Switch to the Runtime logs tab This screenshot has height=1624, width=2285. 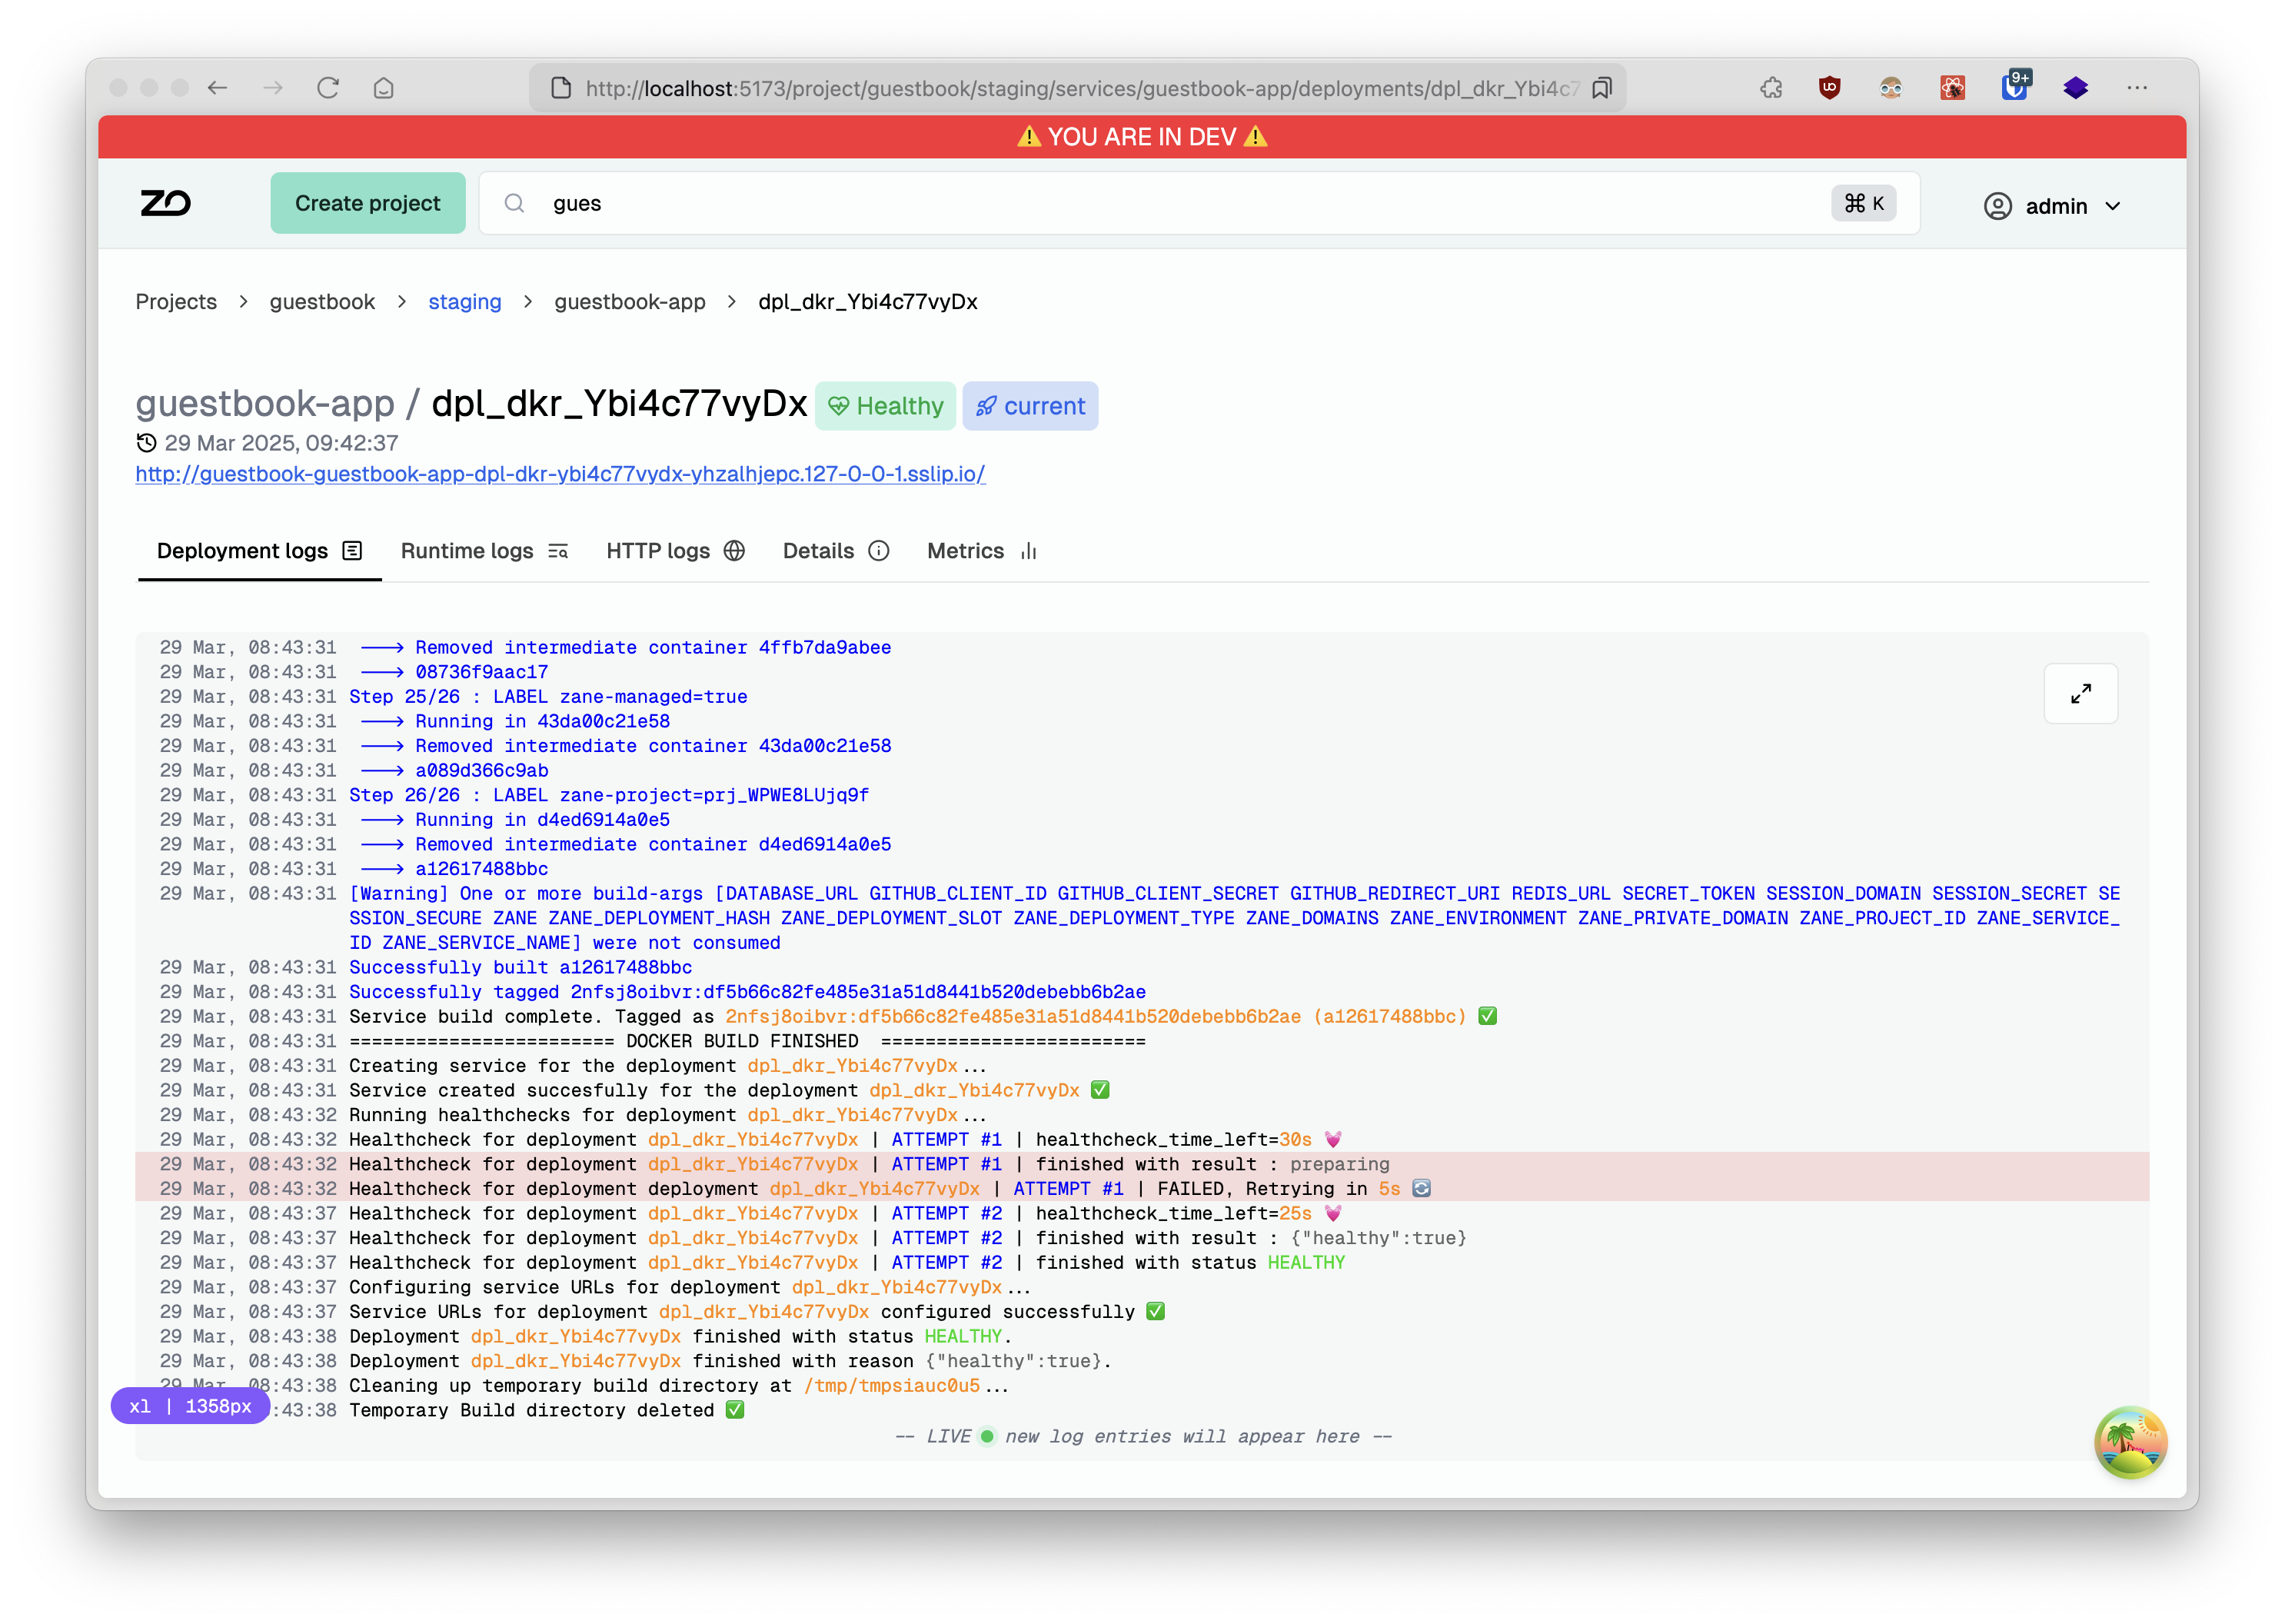(484, 551)
